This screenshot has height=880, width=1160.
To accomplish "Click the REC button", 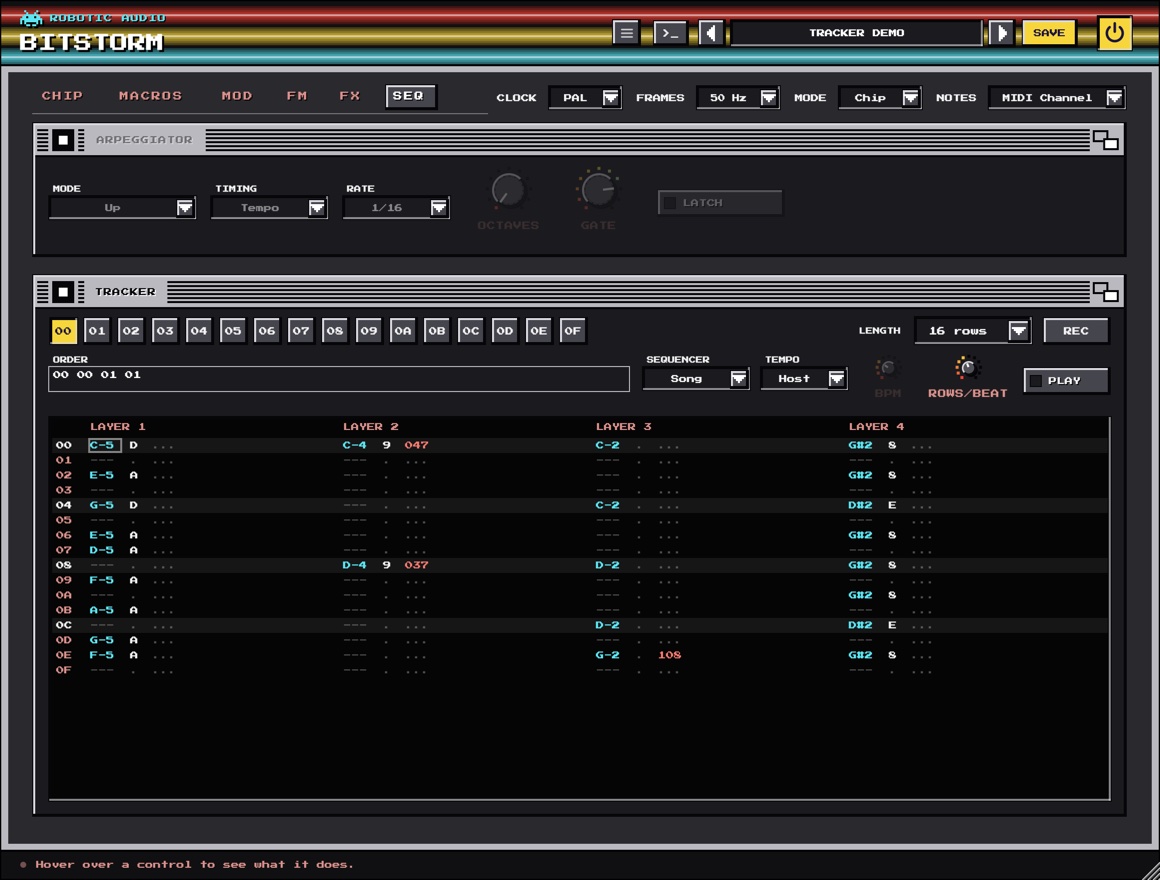I will (x=1076, y=331).
